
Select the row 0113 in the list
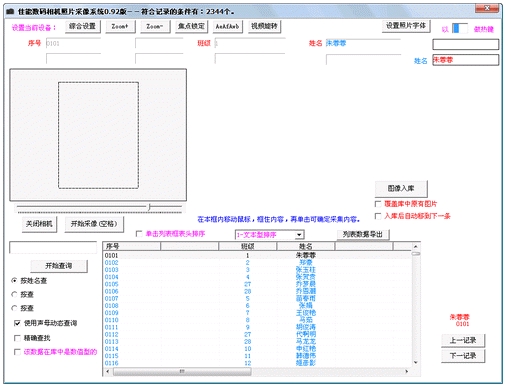click(257, 342)
